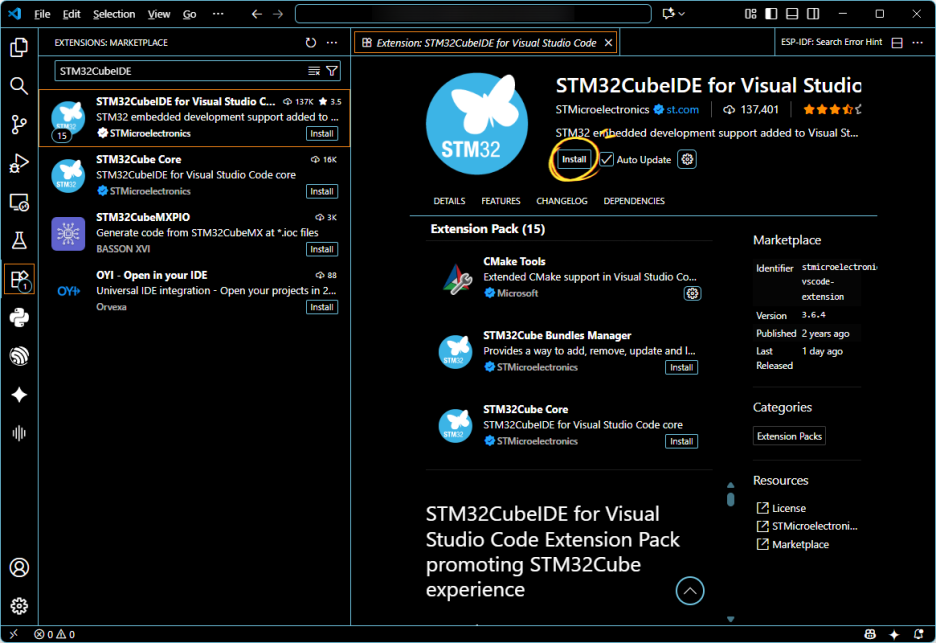Install STM32Cube Core from extension pack
This screenshot has height=643, width=936.
coord(681,442)
